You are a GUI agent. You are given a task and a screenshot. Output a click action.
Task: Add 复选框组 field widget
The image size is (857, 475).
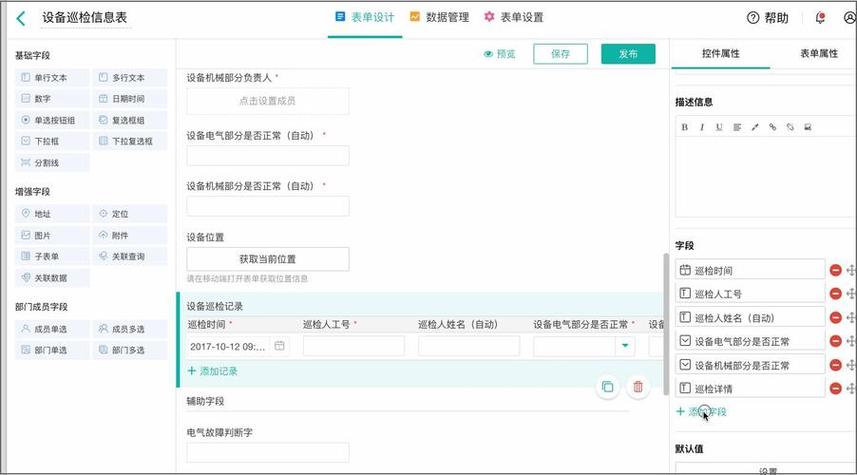[130, 120]
